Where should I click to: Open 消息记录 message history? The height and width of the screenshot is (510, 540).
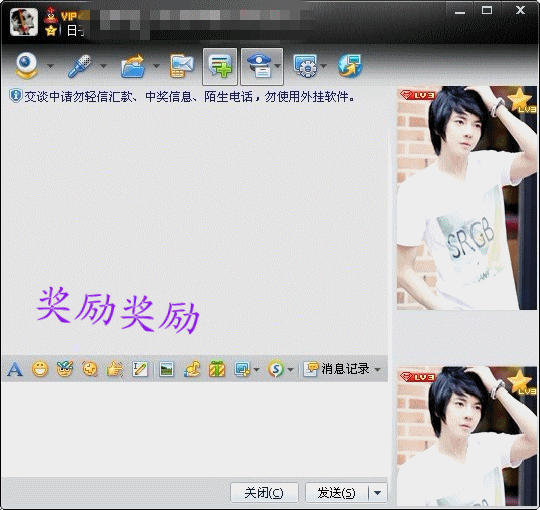click(336, 369)
